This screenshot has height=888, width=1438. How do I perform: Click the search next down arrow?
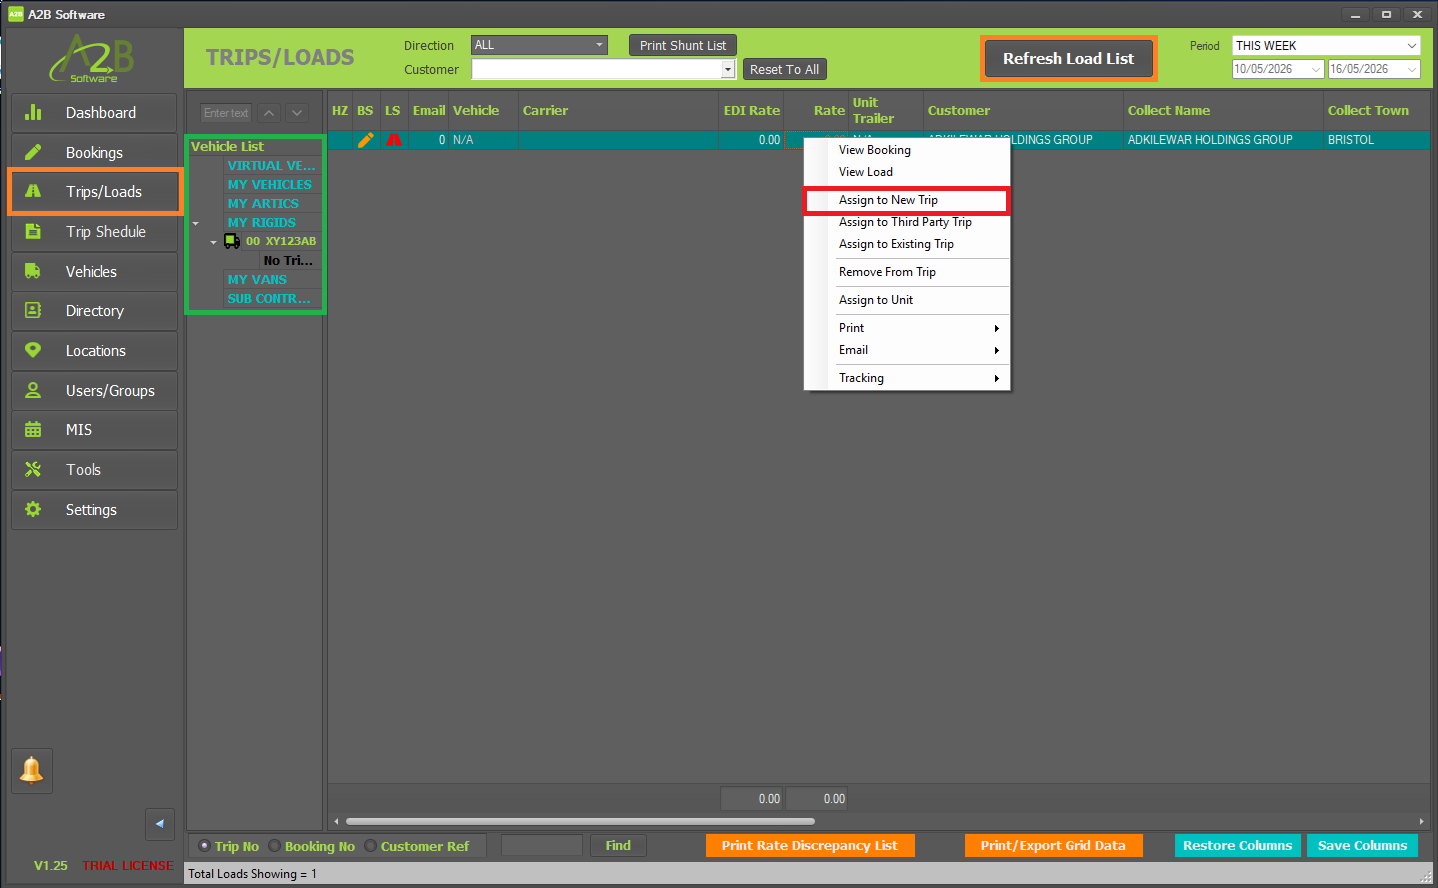[x=297, y=113]
